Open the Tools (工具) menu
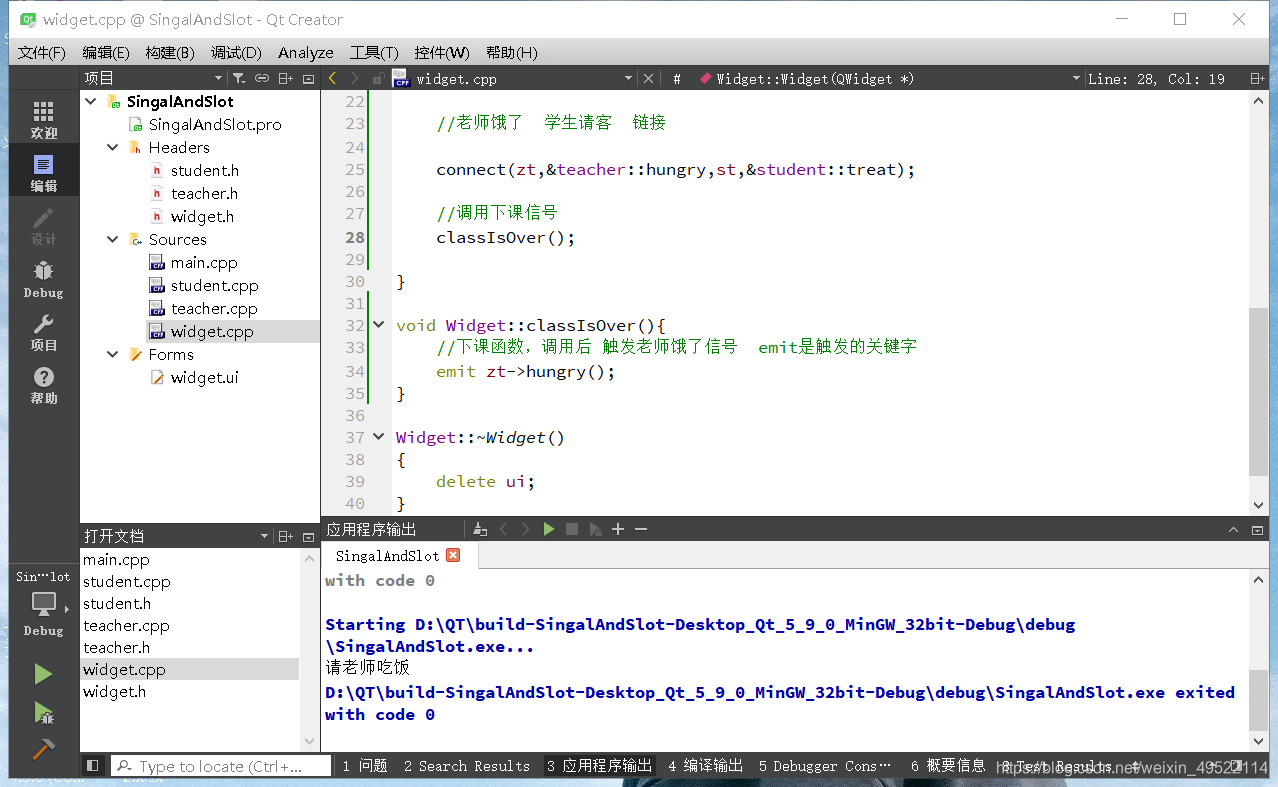Image resolution: width=1278 pixels, height=787 pixels. tap(374, 53)
